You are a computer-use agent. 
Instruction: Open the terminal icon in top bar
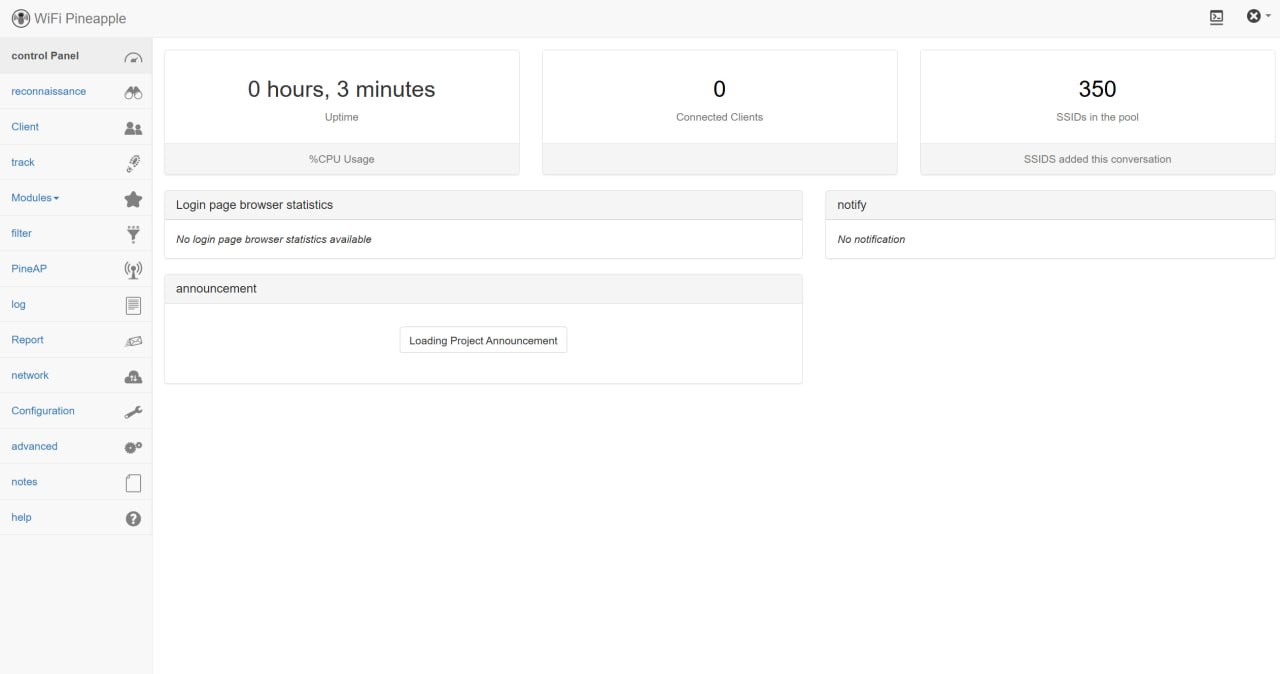pos(1216,17)
